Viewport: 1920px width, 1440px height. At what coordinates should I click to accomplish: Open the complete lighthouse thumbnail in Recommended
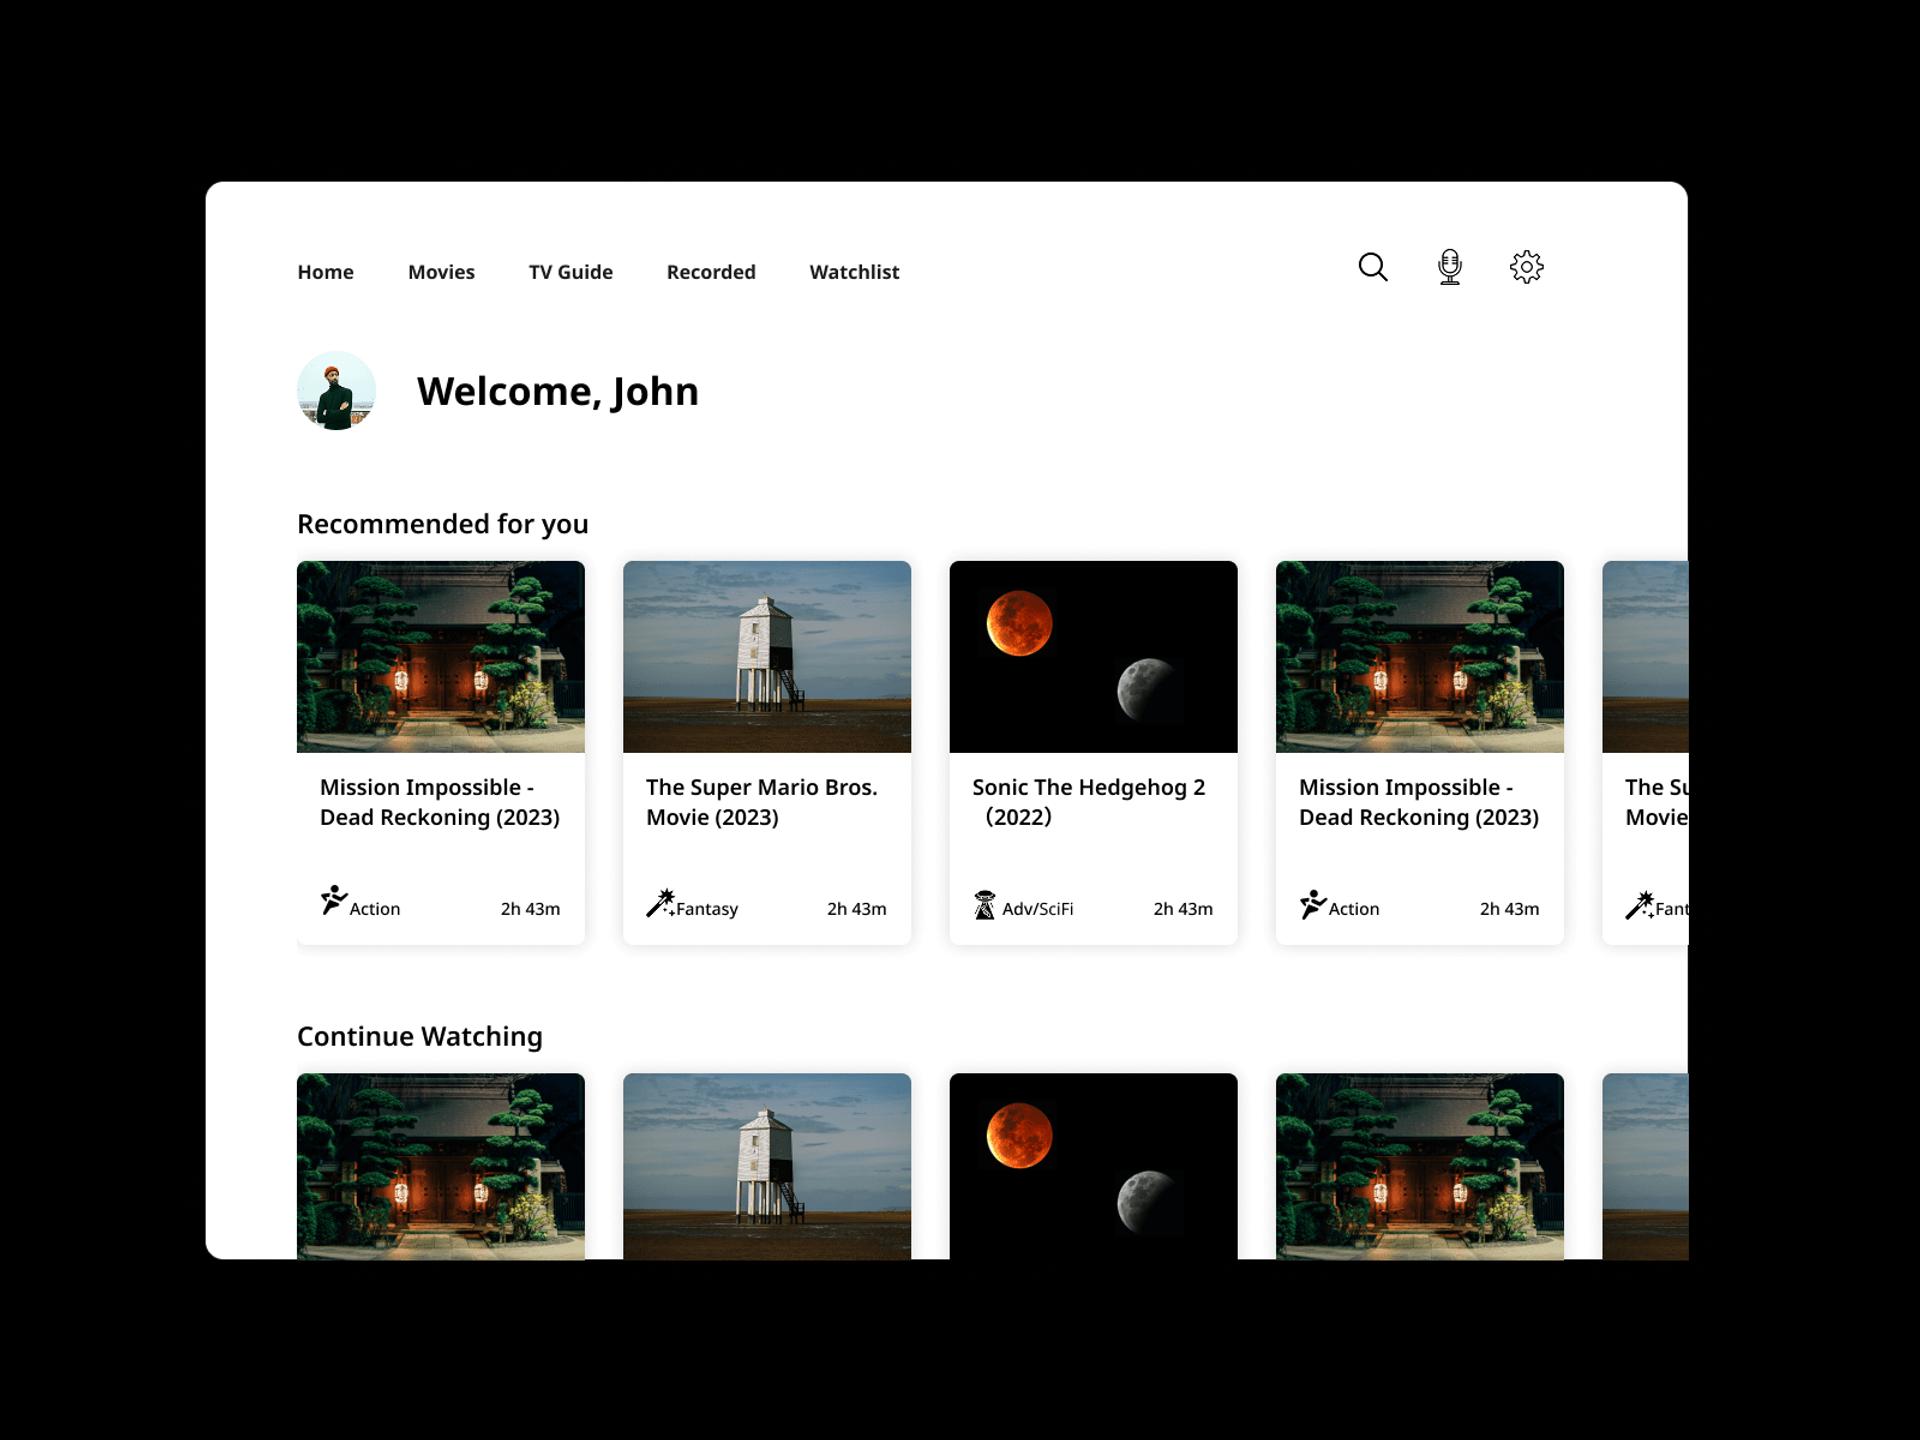[767, 657]
